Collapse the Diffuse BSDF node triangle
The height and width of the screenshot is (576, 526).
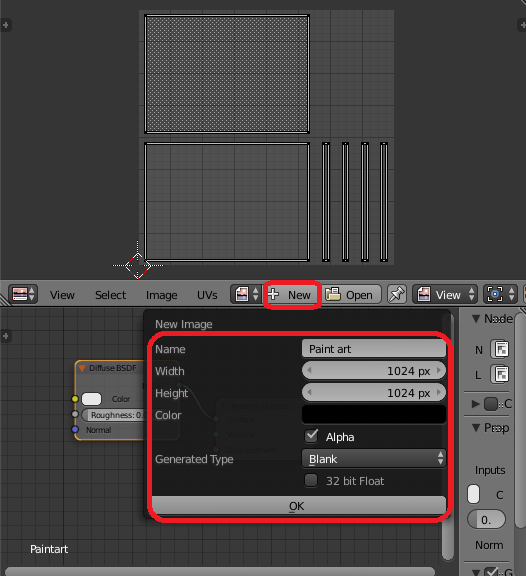(x=82, y=368)
